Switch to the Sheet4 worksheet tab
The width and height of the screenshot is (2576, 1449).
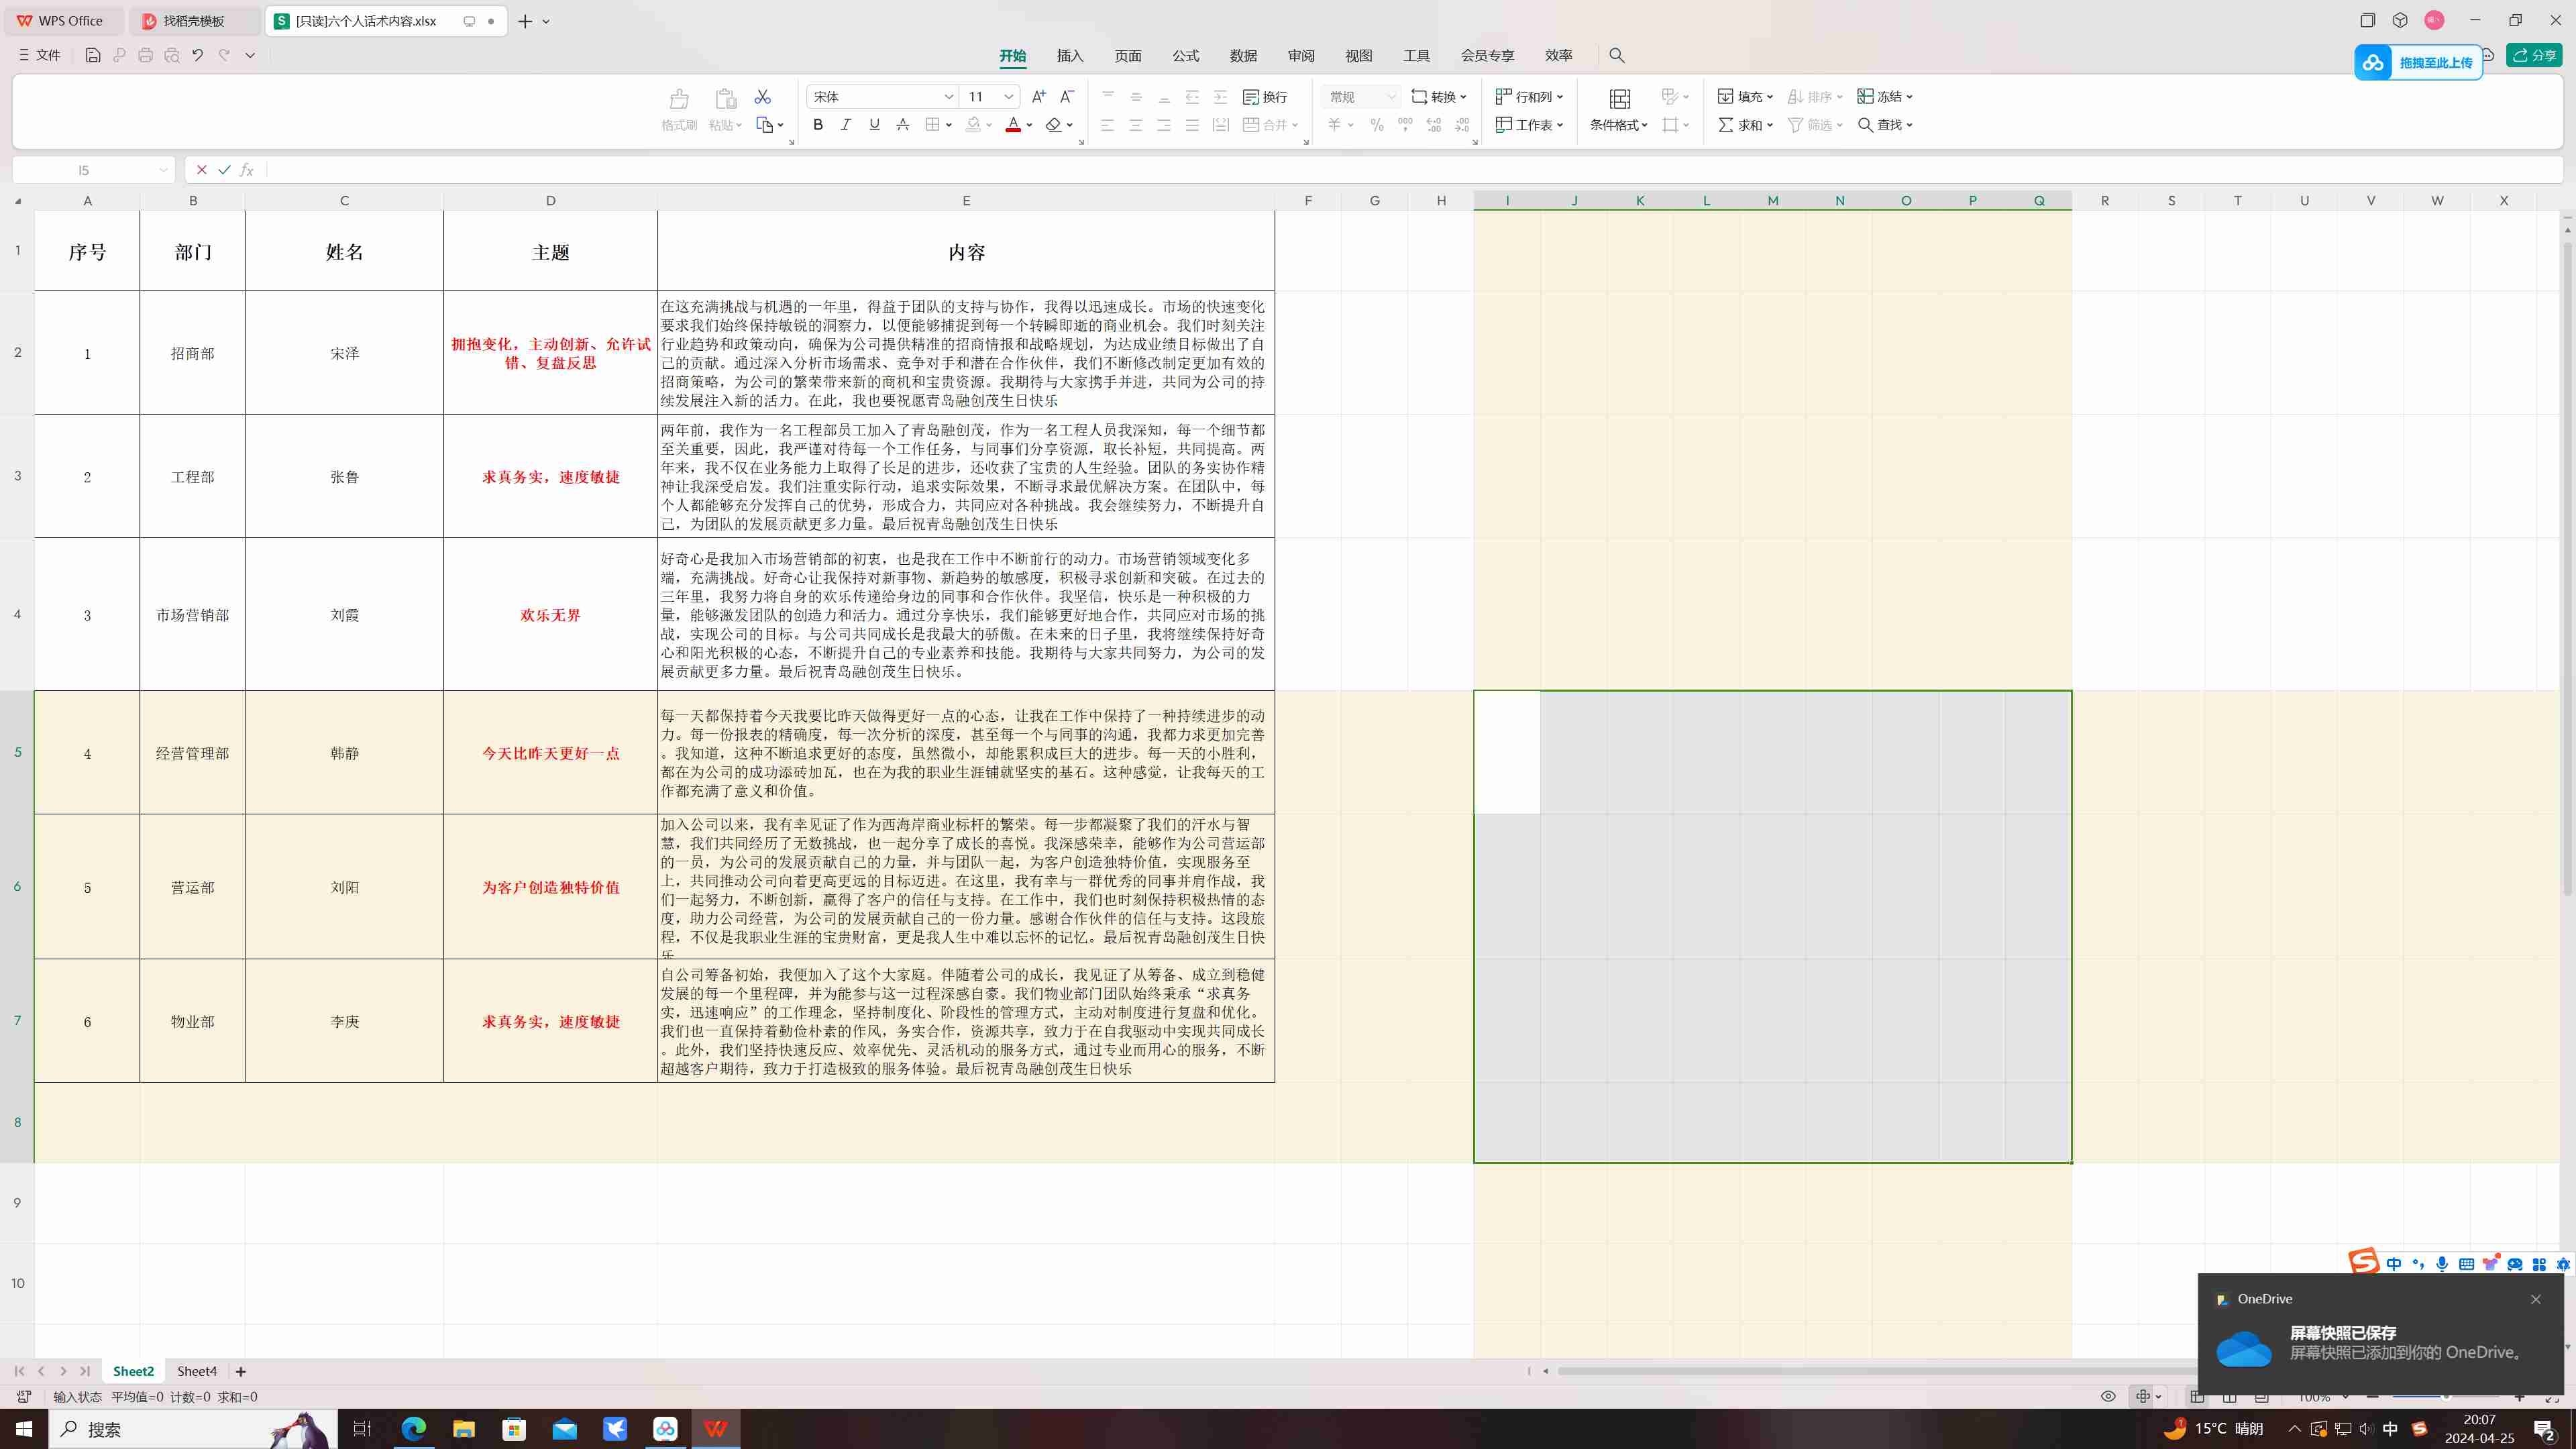(197, 1371)
